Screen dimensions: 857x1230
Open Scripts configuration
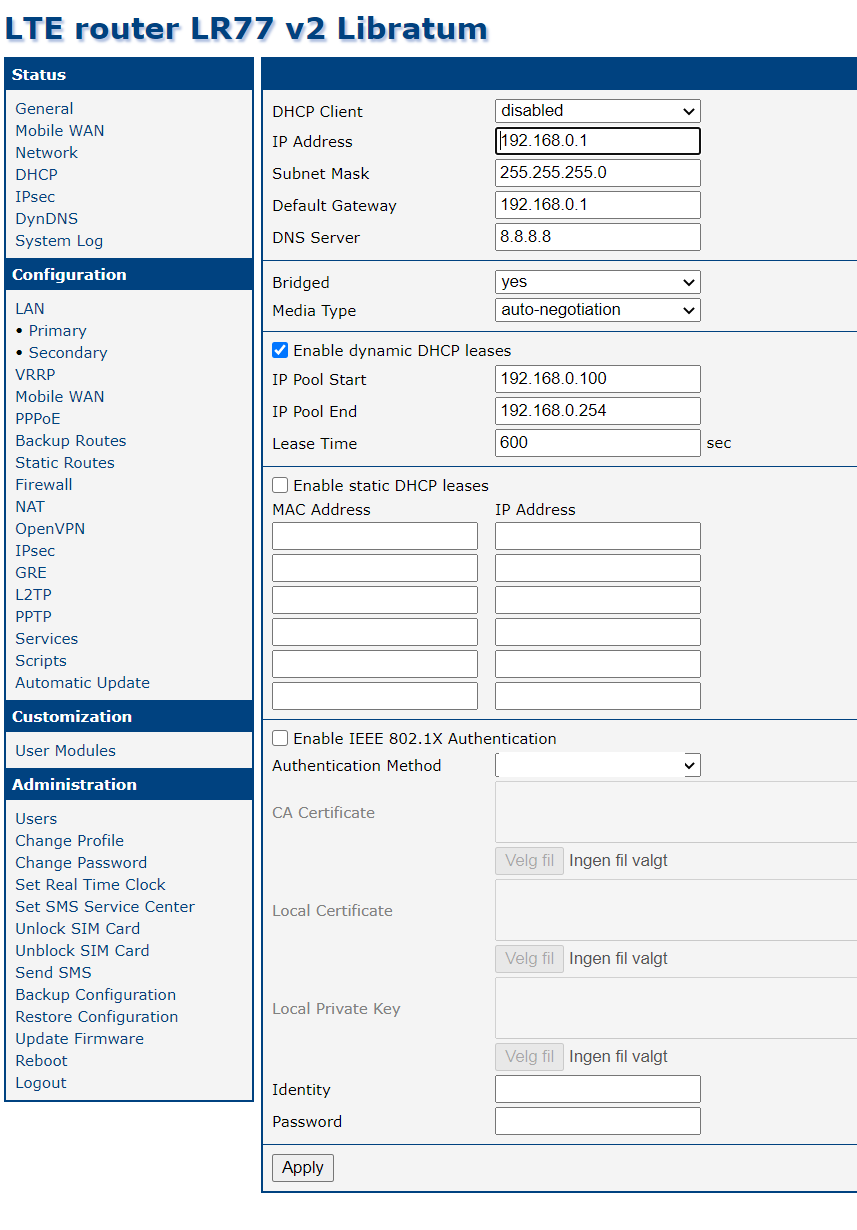click(x=41, y=661)
